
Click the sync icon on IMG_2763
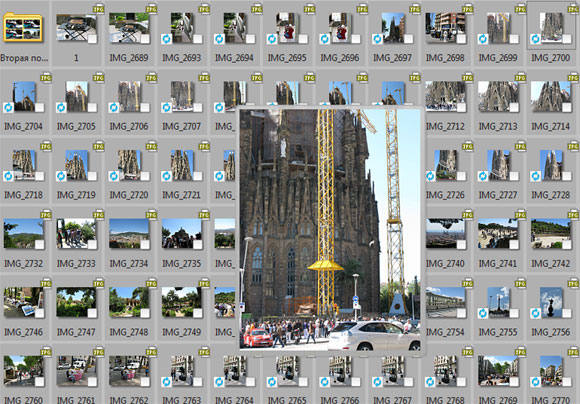[166, 382]
